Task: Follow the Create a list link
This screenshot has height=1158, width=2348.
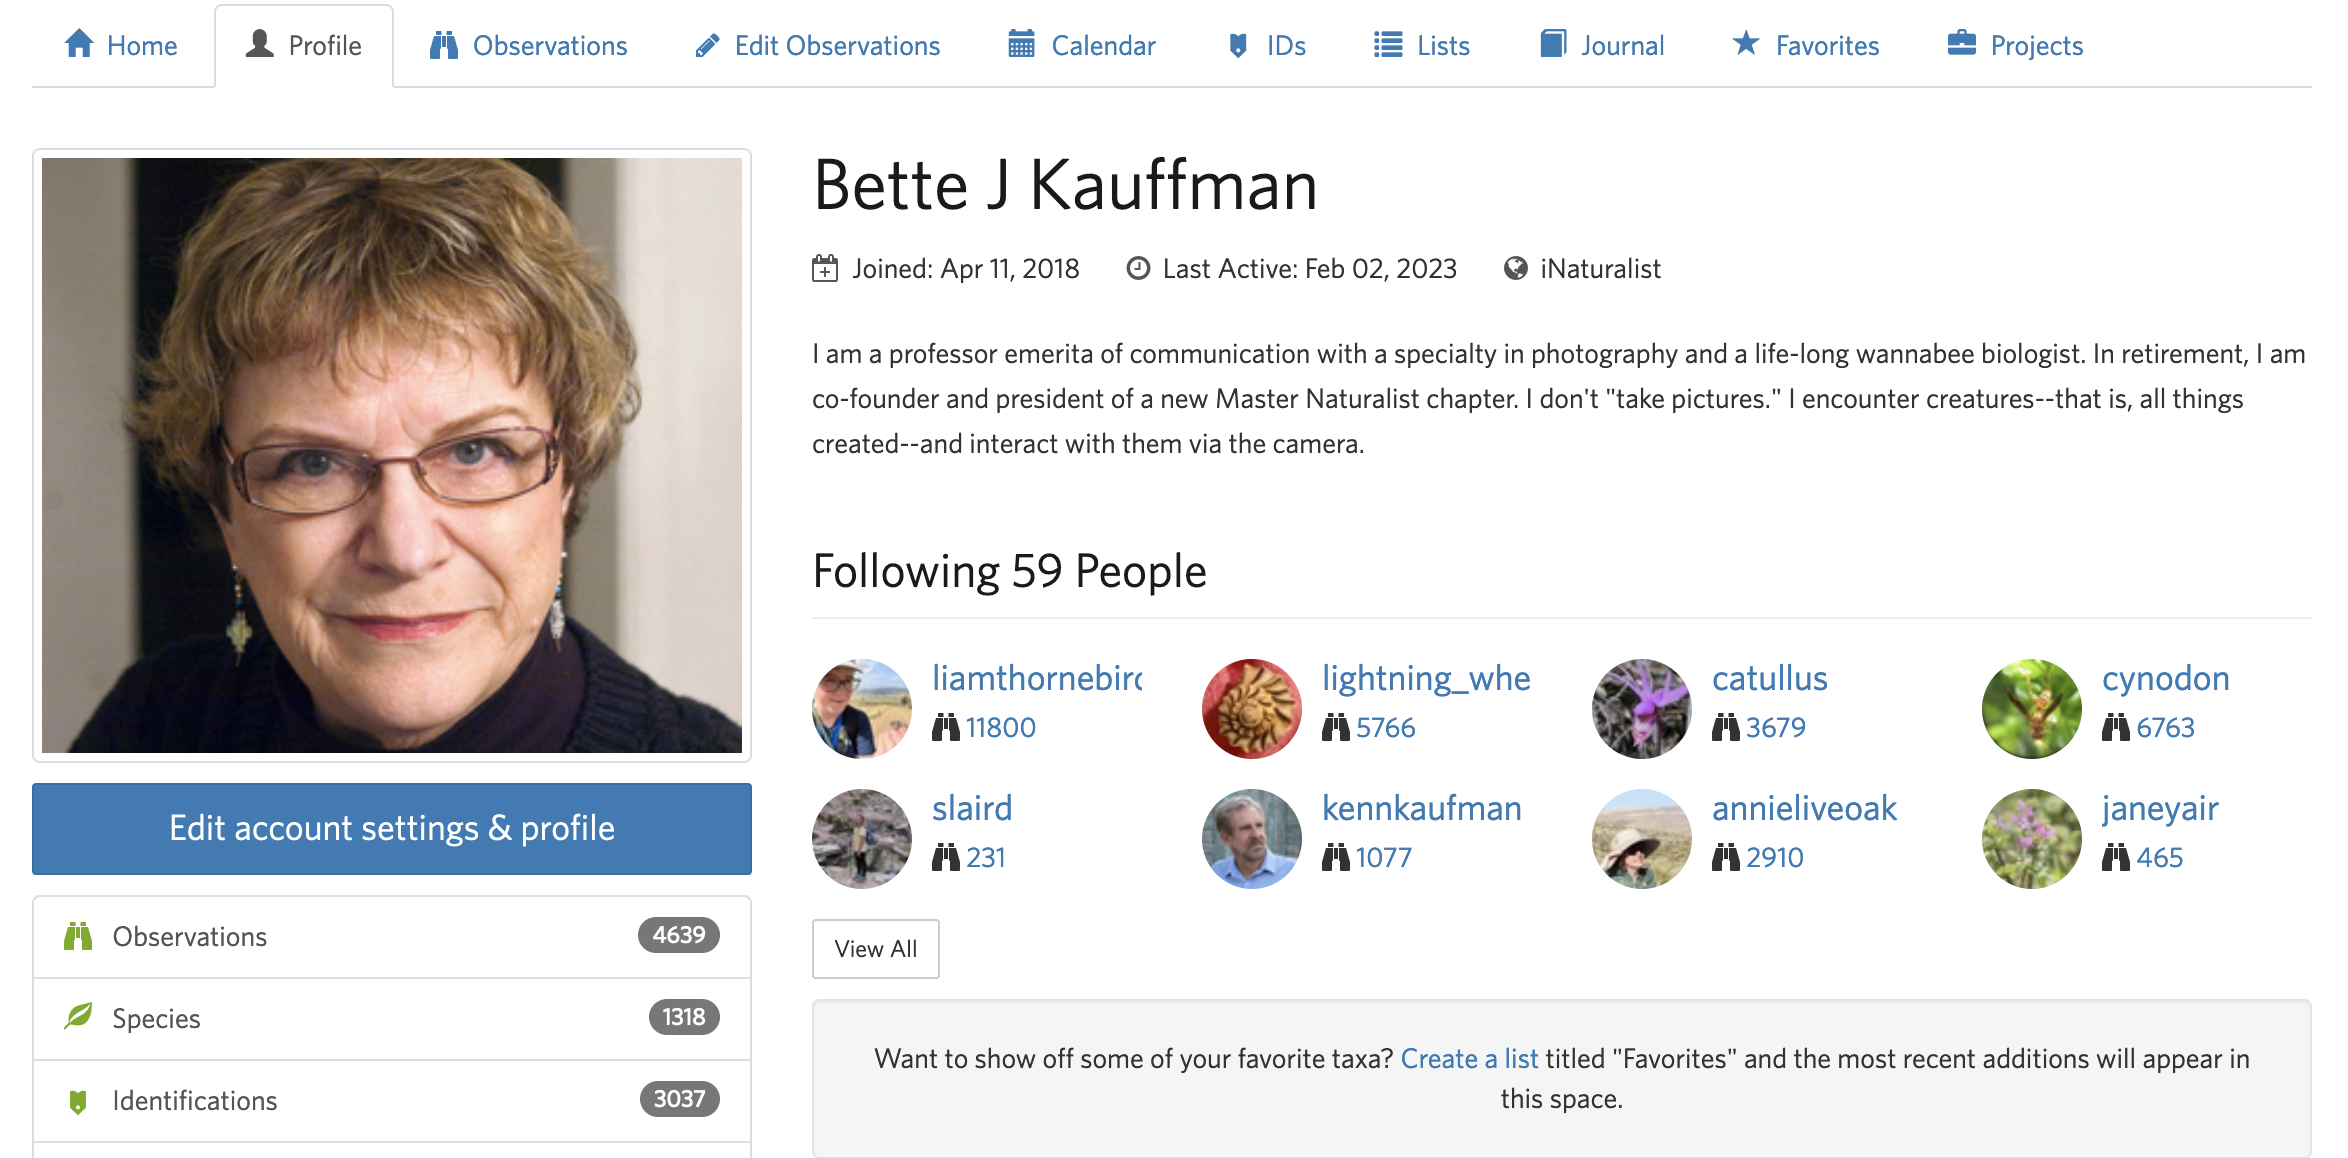Action: (1469, 1059)
